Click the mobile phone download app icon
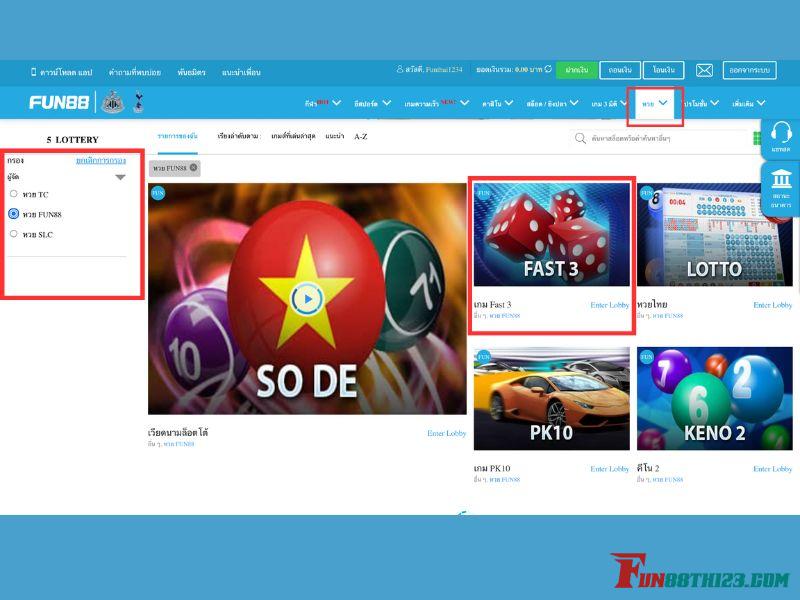 tap(34, 72)
